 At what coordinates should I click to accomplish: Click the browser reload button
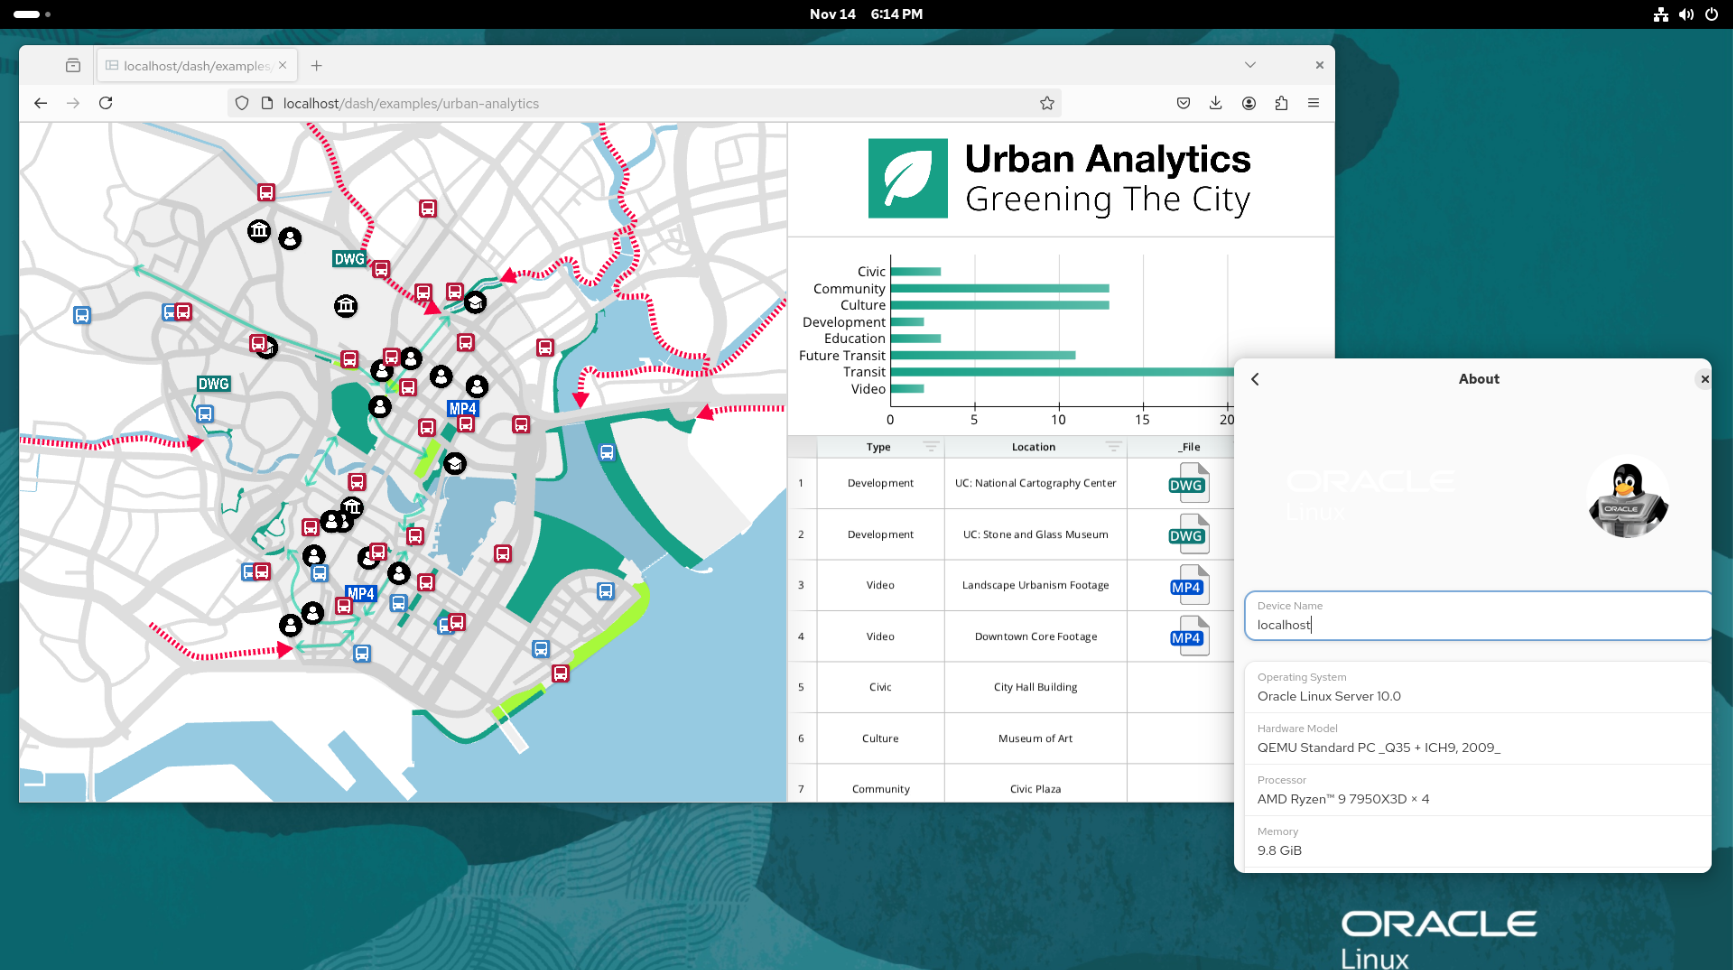[x=106, y=103]
